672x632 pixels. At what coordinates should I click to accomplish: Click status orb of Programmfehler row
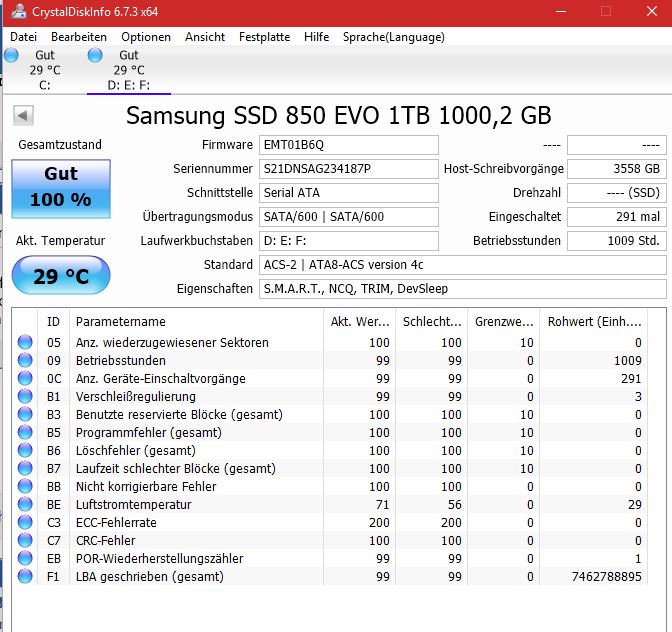click(x=25, y=432)
